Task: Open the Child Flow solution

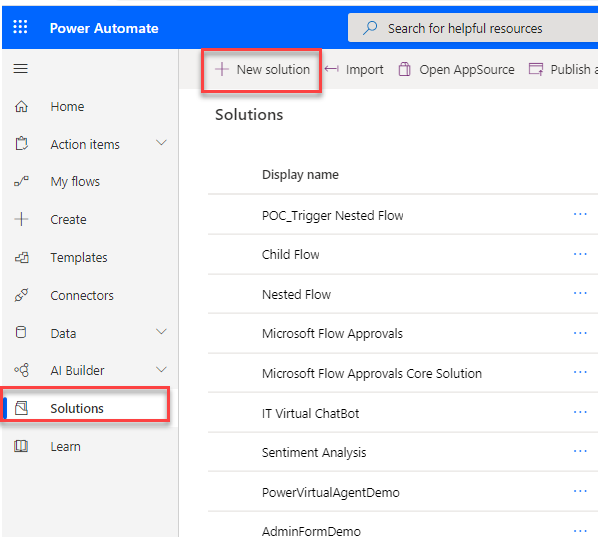Action: point(291,254)
